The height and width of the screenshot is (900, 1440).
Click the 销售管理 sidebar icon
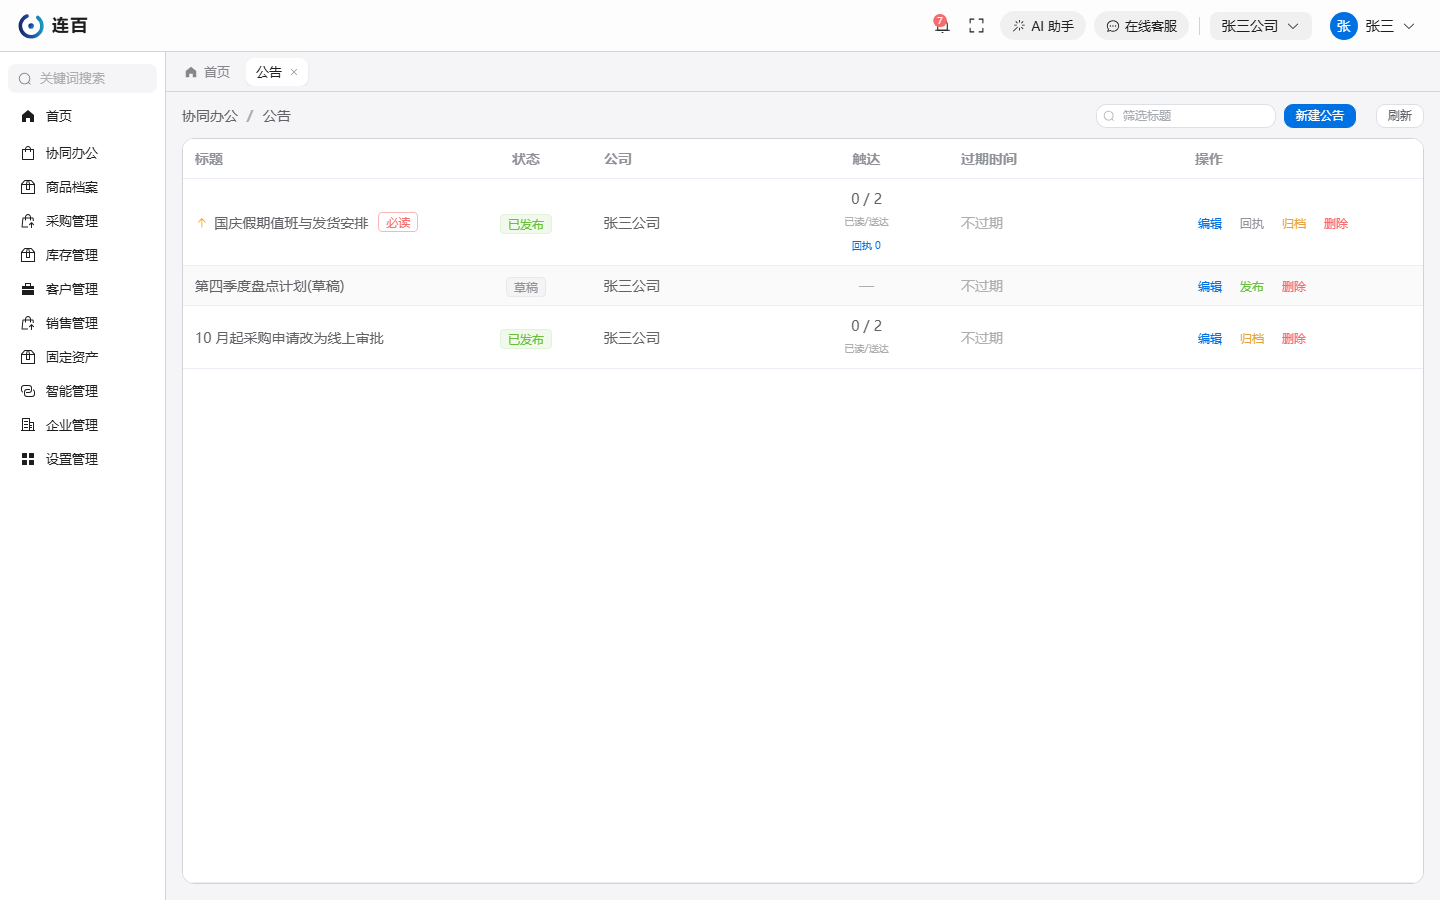(x=28, y=323)
